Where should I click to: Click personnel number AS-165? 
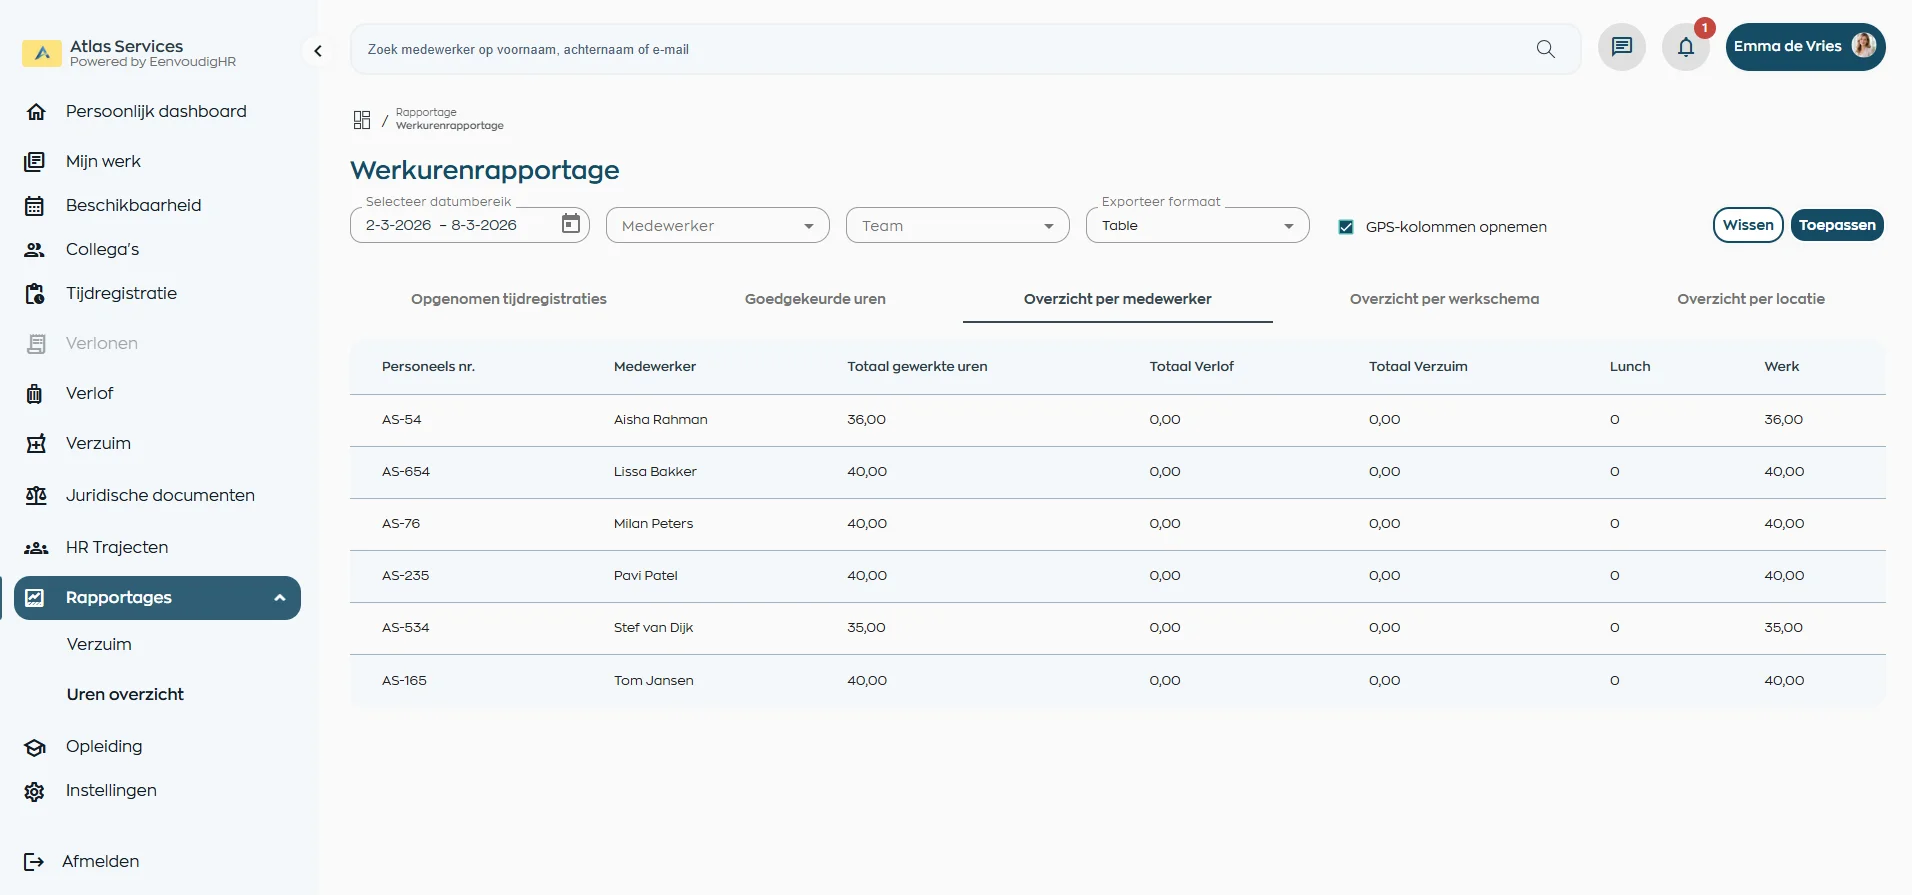404,681
